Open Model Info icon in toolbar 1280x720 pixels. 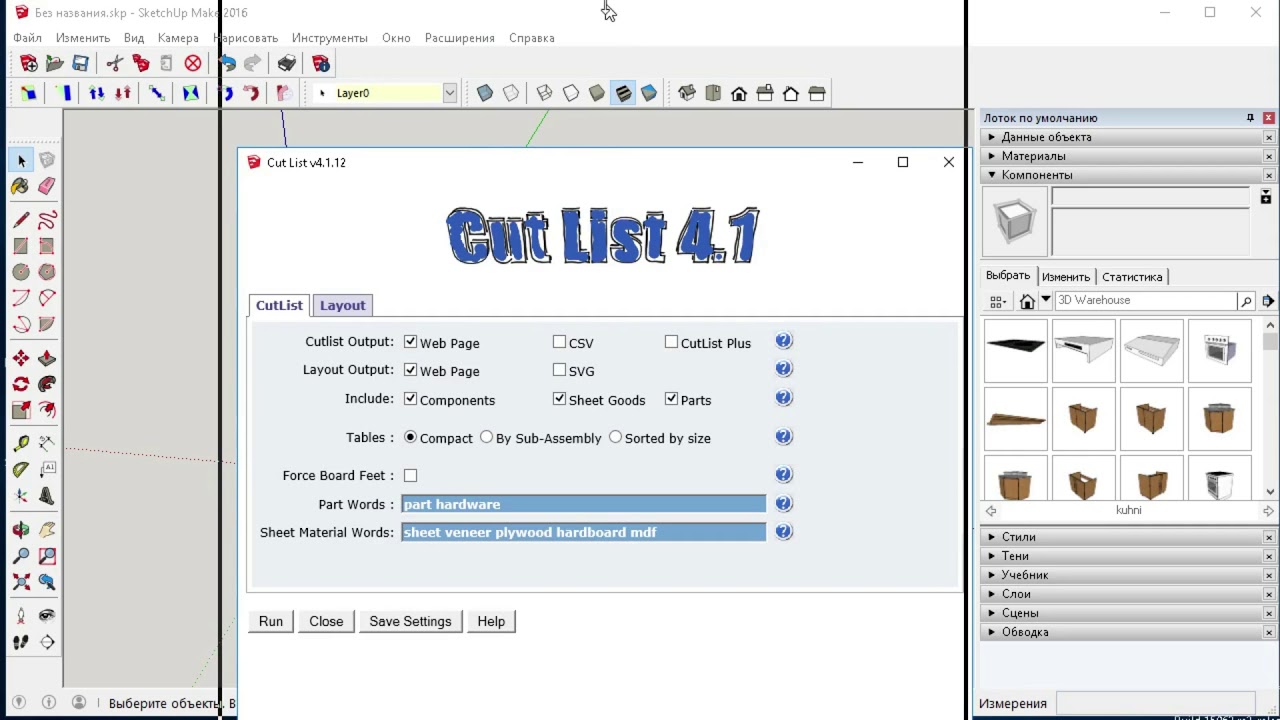pyautogui.click(x=321, y=63)
